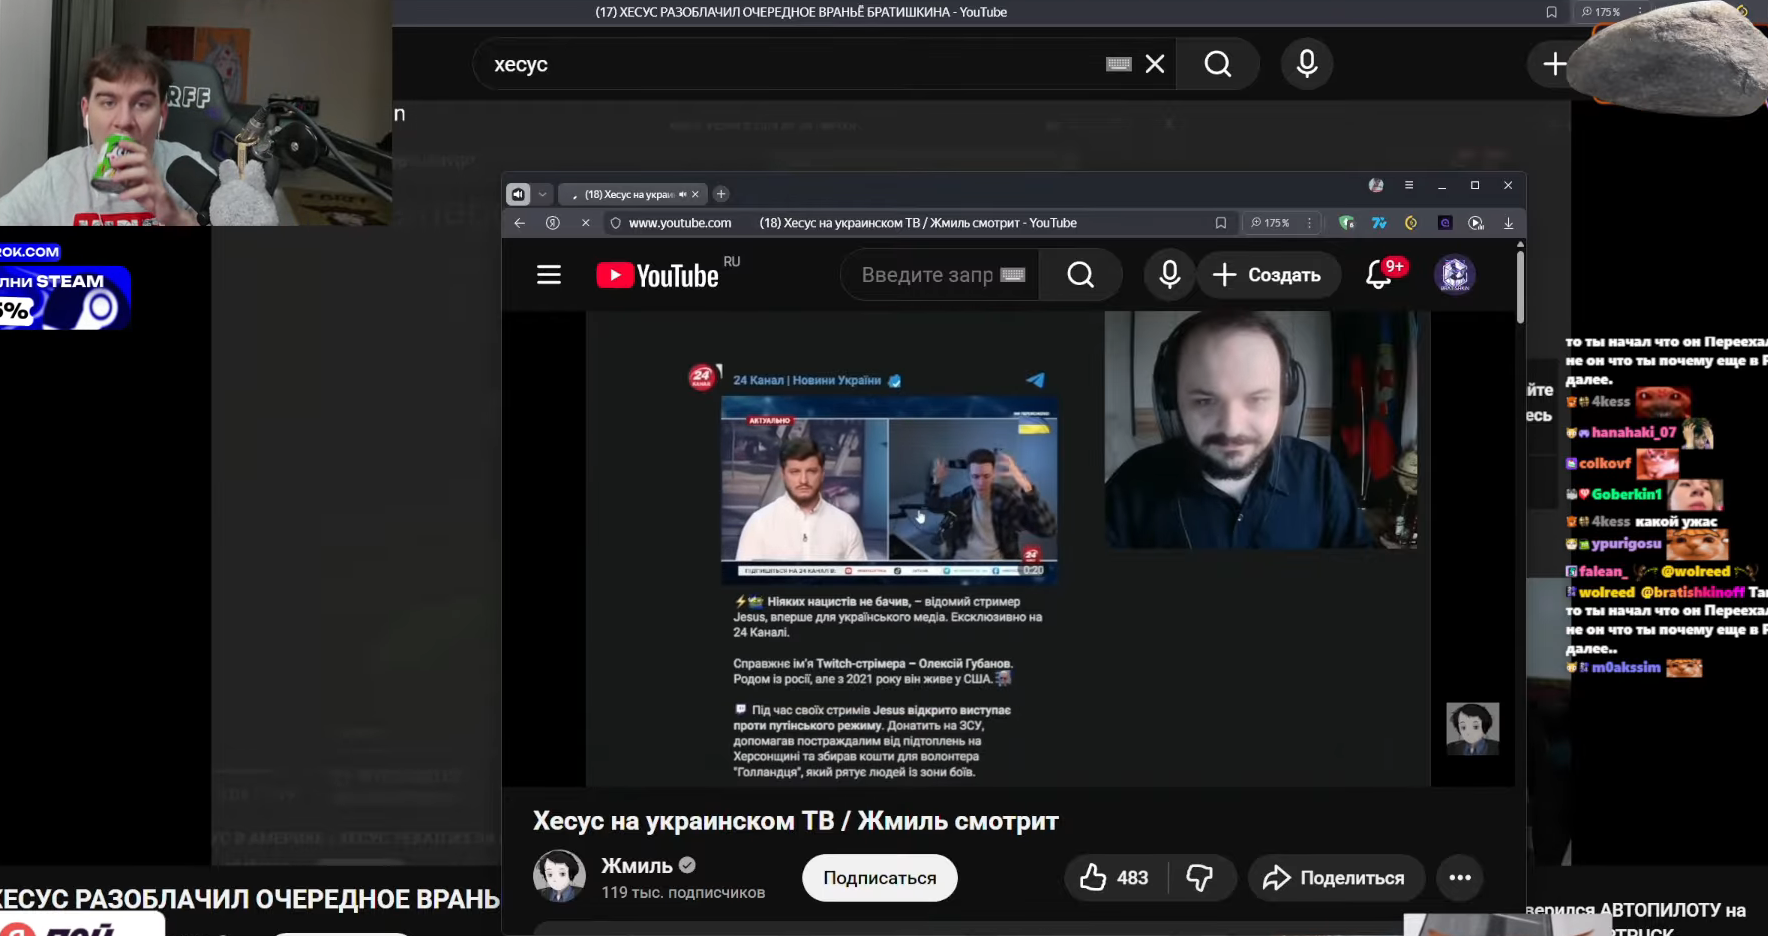The image size is (1768, 936).
Task: Dislike the Жмиль video
Action: [1200, 878]
